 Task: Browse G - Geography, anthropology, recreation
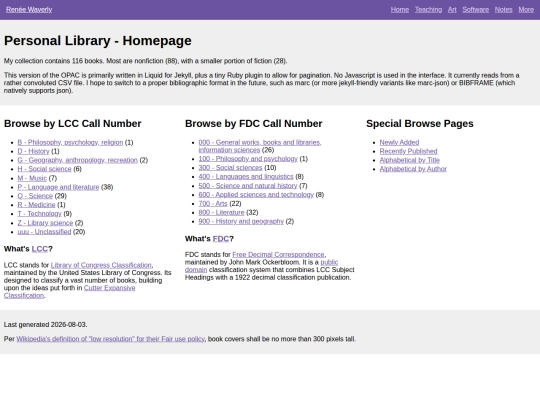[77, 160]
